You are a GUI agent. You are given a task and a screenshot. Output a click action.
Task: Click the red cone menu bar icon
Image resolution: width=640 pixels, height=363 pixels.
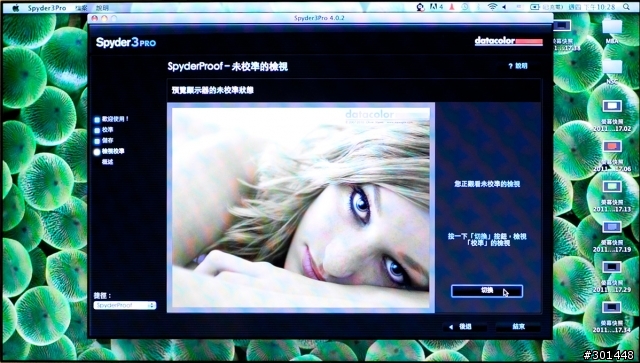click(452, 7)
